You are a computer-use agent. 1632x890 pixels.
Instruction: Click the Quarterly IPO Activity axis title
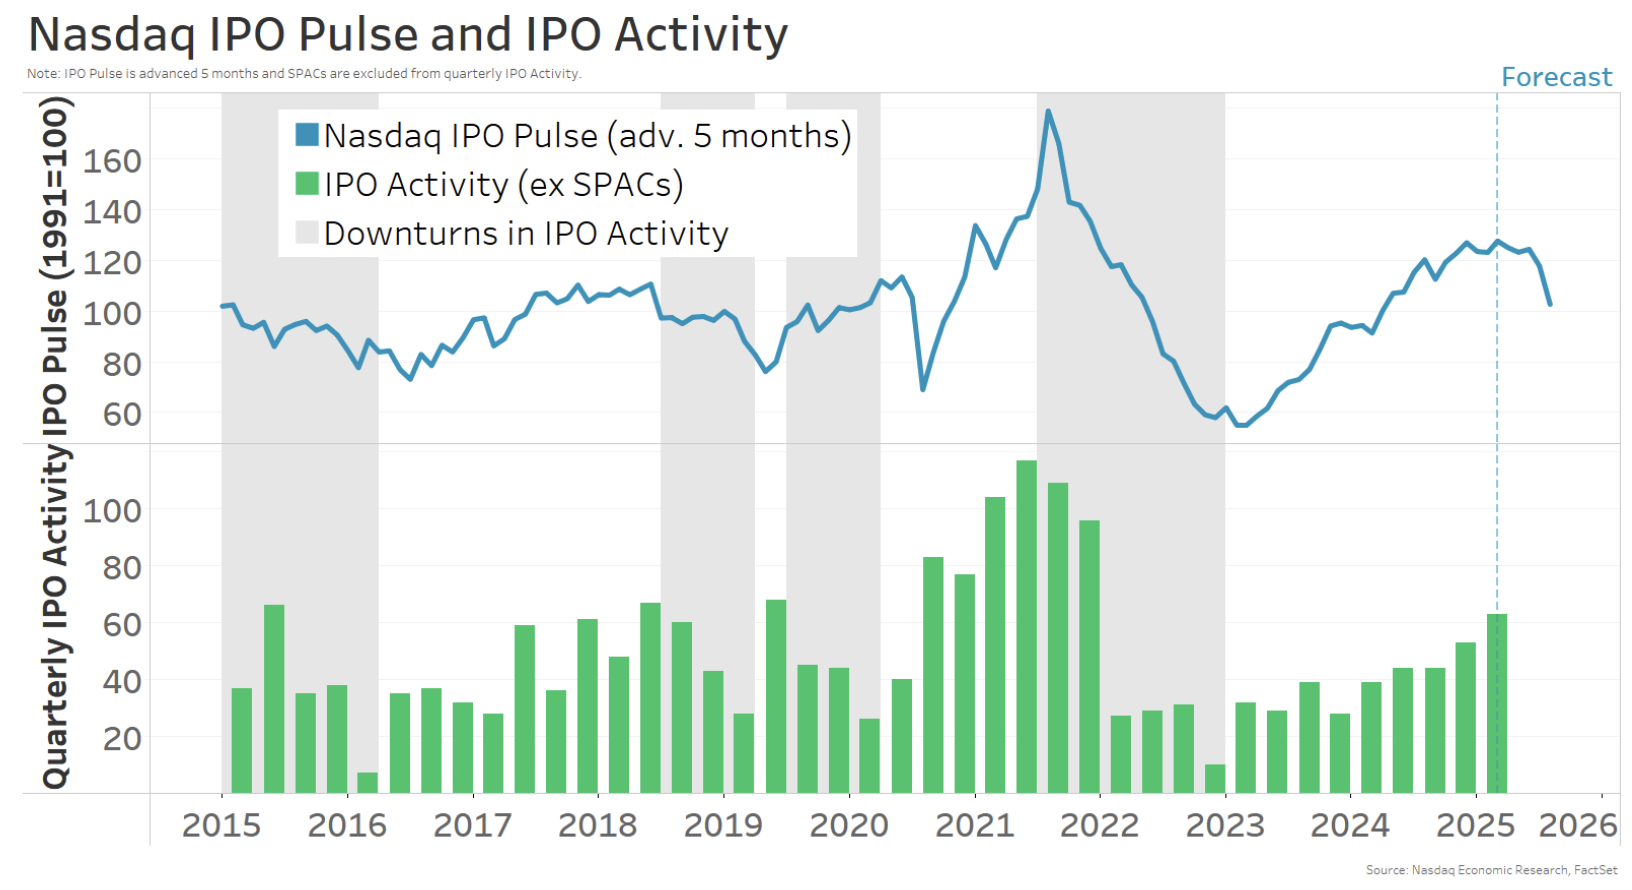point(55,618)
